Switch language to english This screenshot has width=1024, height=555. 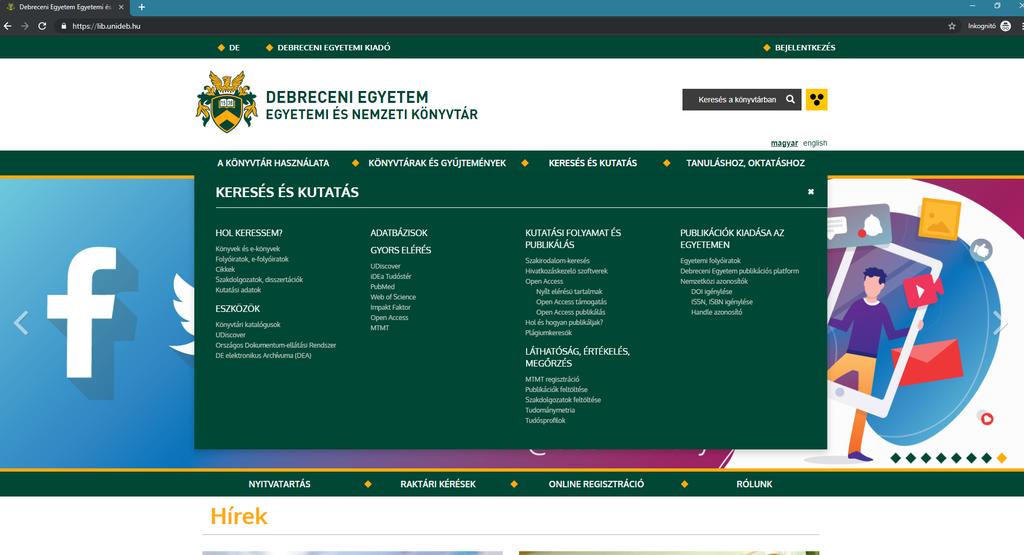[x=815, y=143]
